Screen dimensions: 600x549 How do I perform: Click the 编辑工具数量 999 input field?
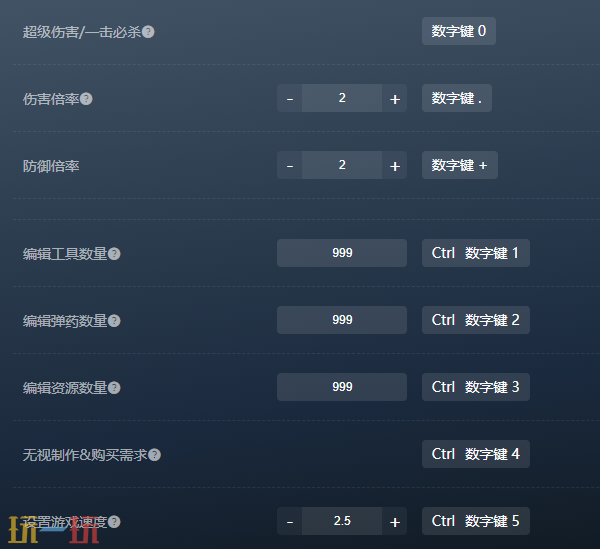[x=342, y=253]
